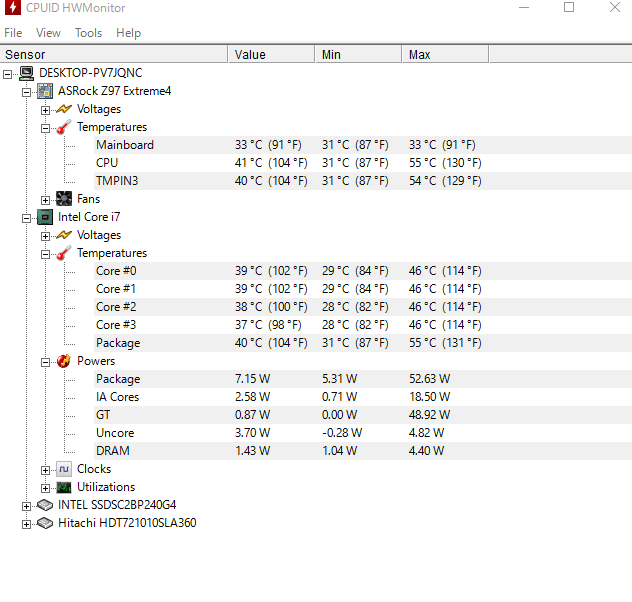Click the Powers flame icon
The image size is (632, 602).
coord(64,361)
